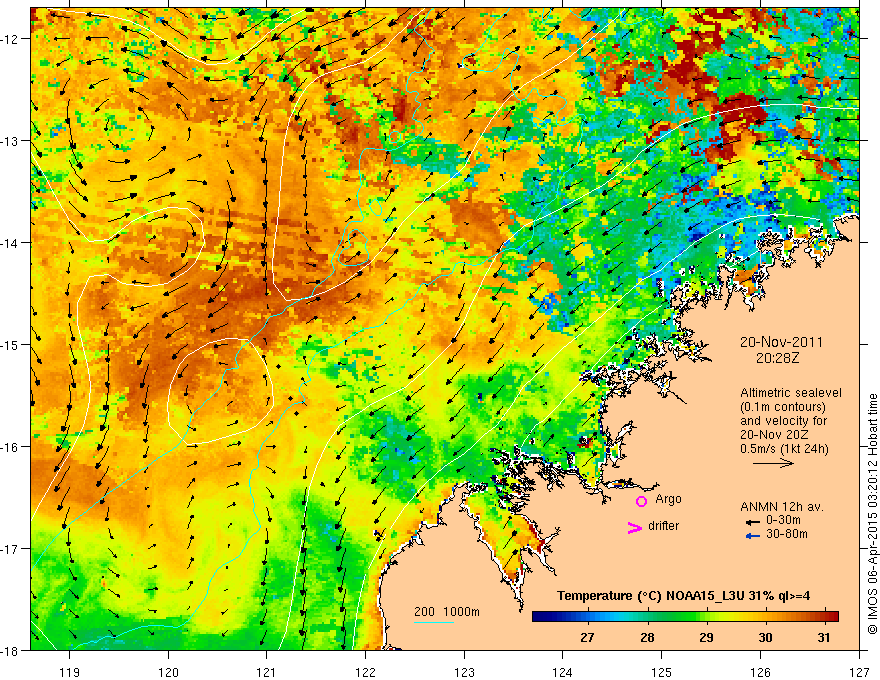Click the longitude axis label '122'
The height and width of the screenshot is (680, 880).
[365, 672]
